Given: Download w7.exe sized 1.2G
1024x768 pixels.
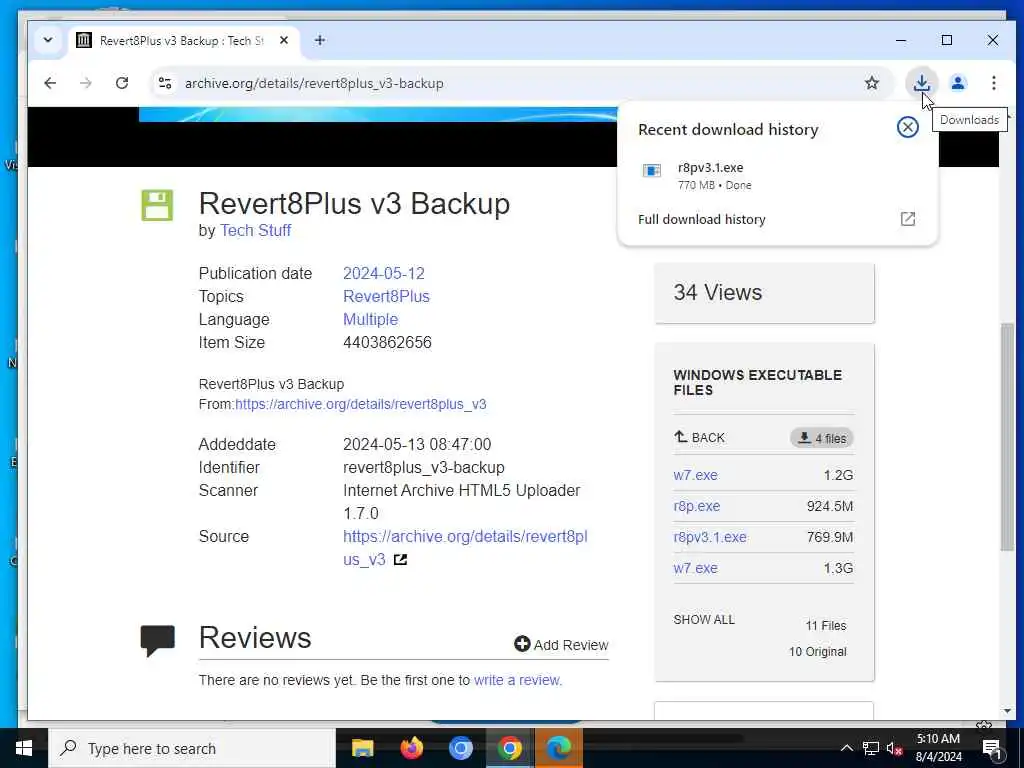Looking at the screenshot, I should [x=696, y=475].
